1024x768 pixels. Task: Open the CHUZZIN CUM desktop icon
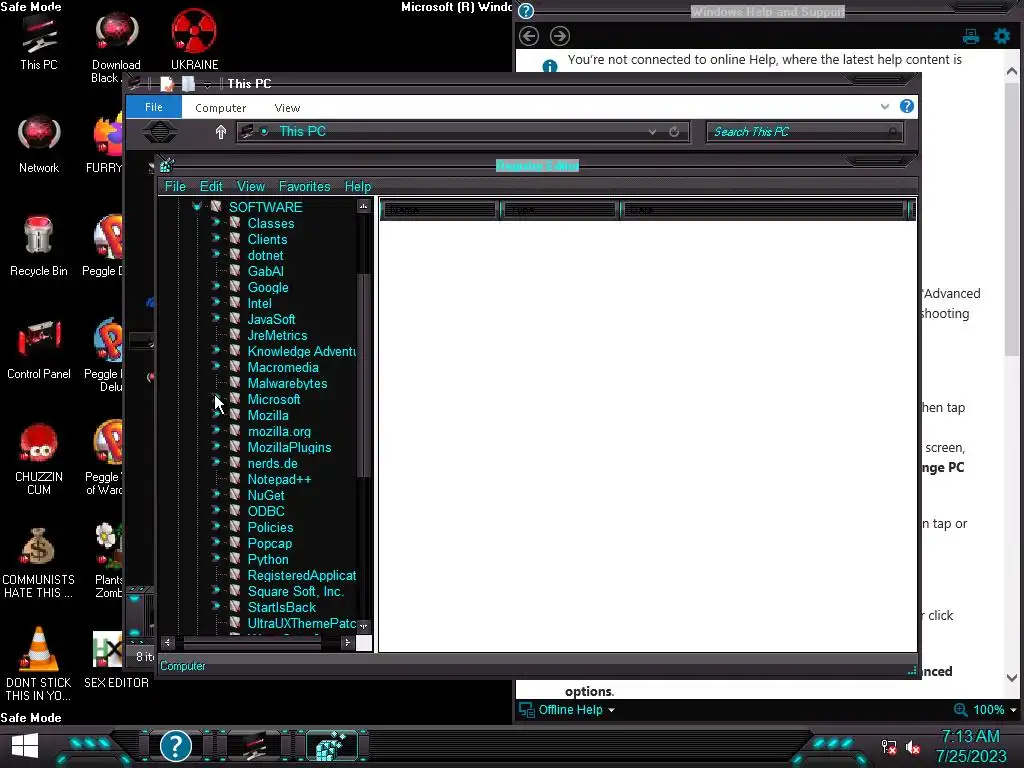point(39,458)
